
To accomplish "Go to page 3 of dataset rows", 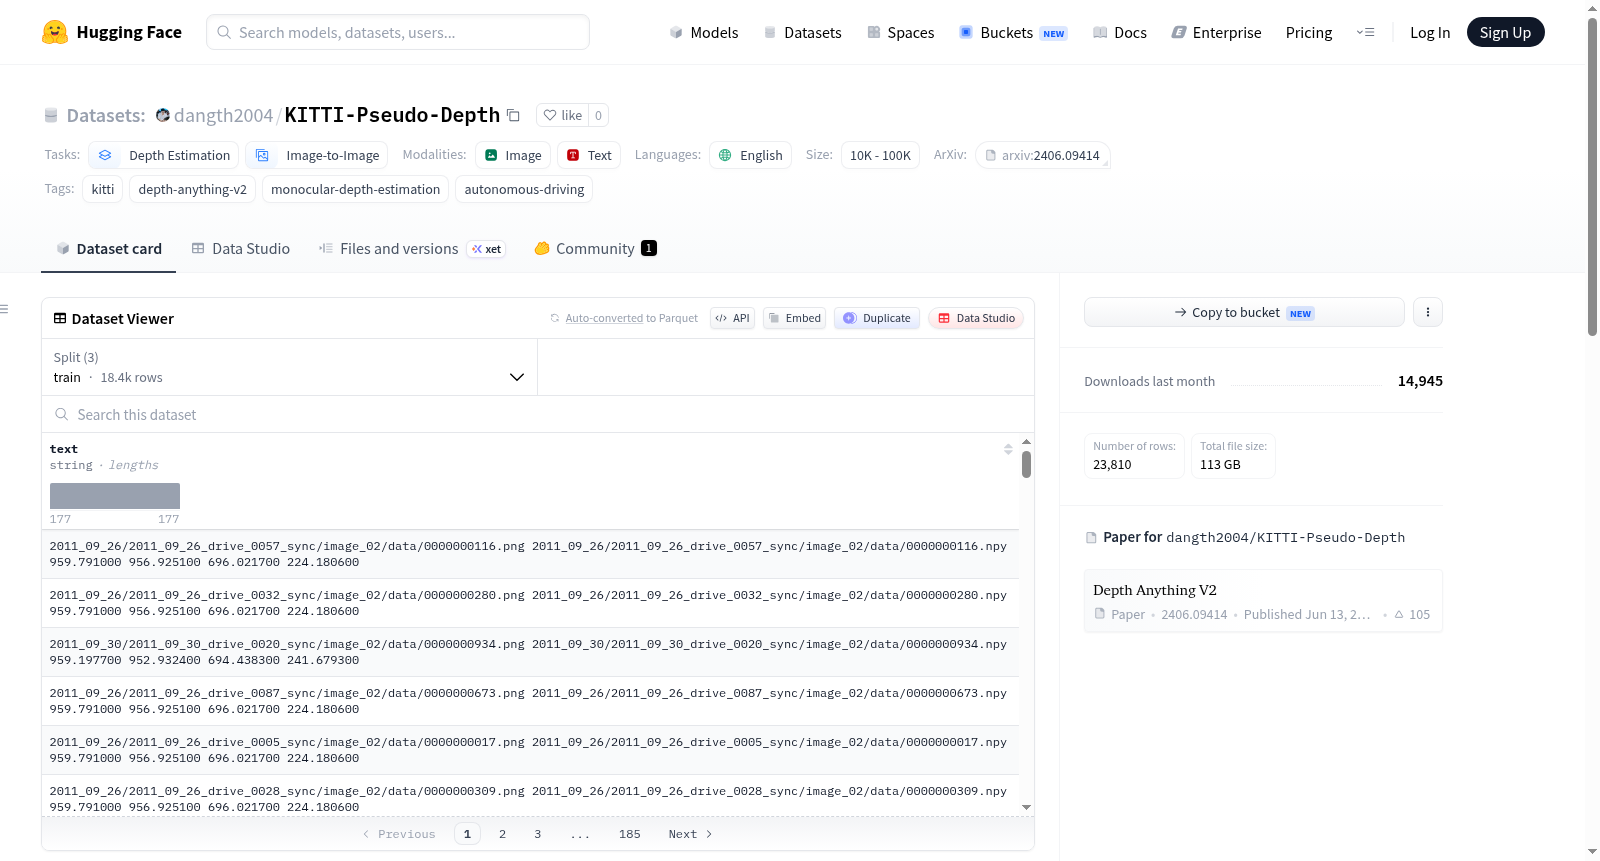I will [537, 834].
